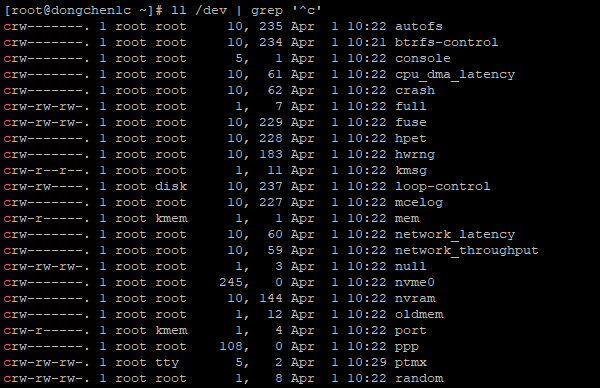This screenshot has height=388, width=600.
Task: Click the tty group of ptmx
Action: [167, 363]
